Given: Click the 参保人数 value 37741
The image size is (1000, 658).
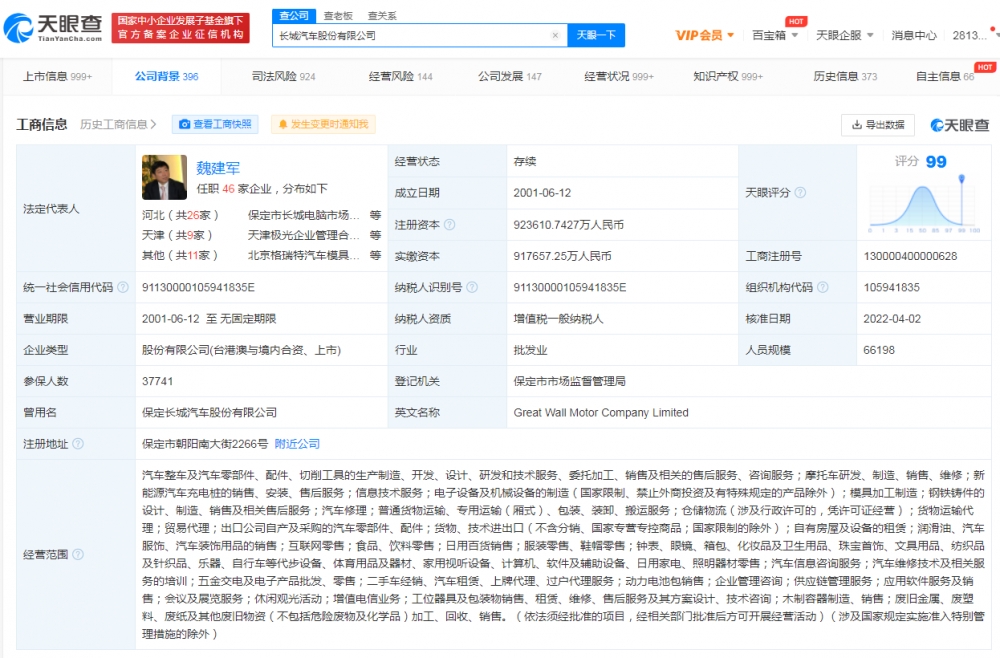Looking at the screenshot, I should [158, 381].
